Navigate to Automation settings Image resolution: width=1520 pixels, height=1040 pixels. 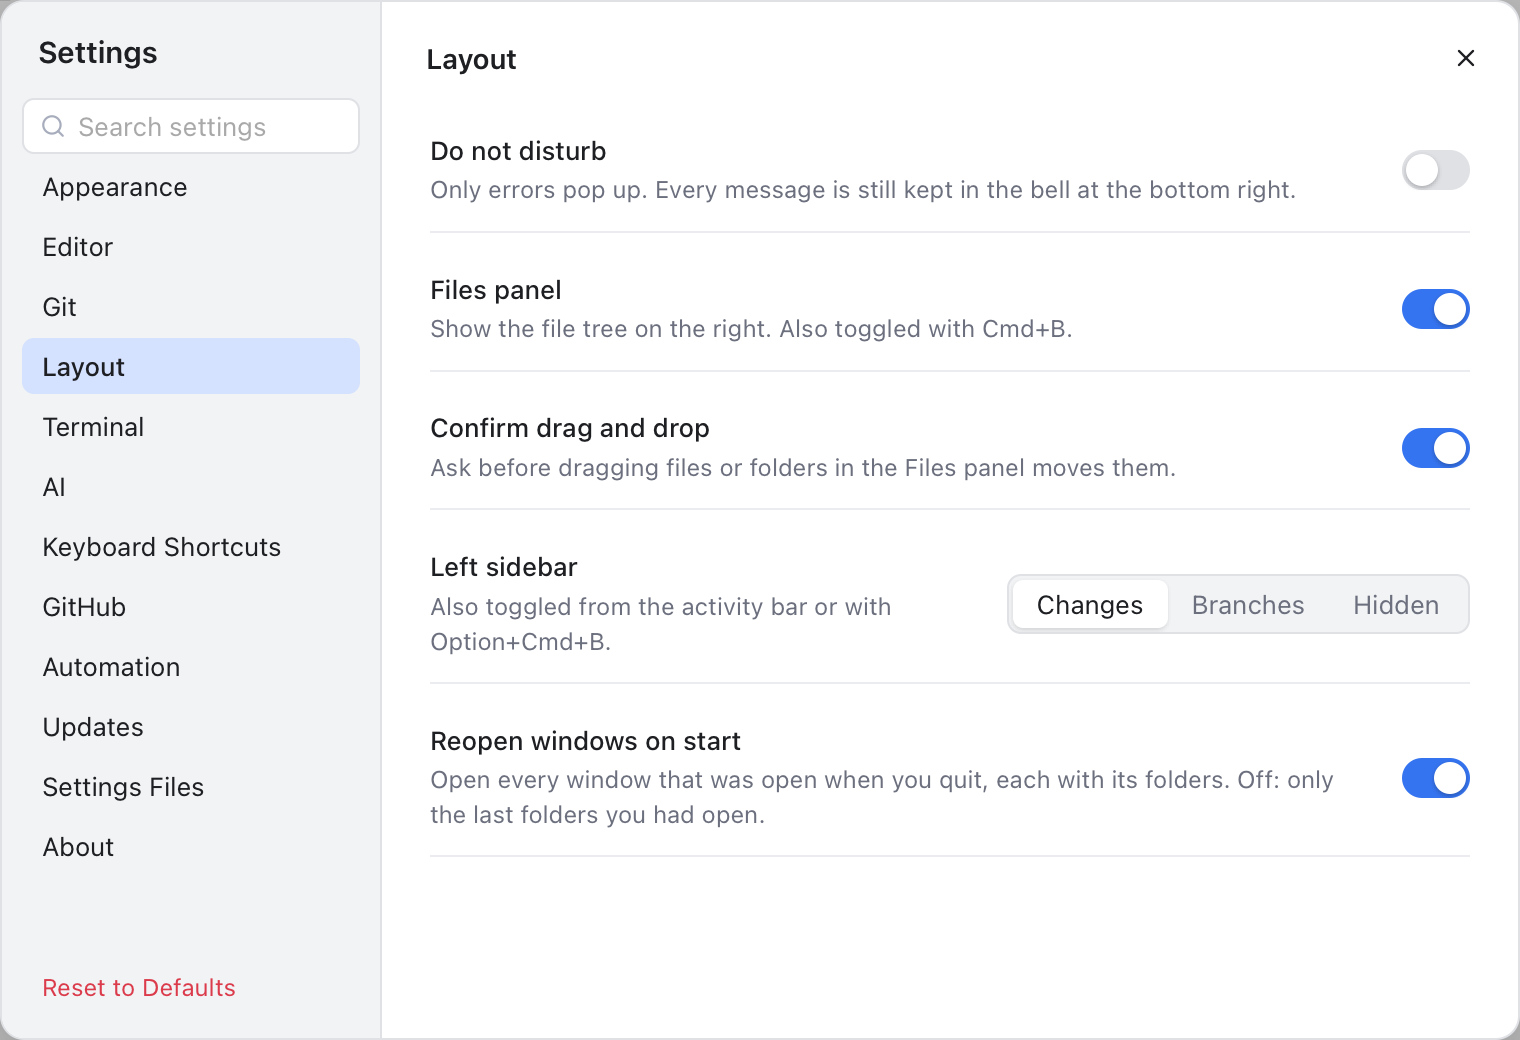pyautogui.click(x=191, y=667)
